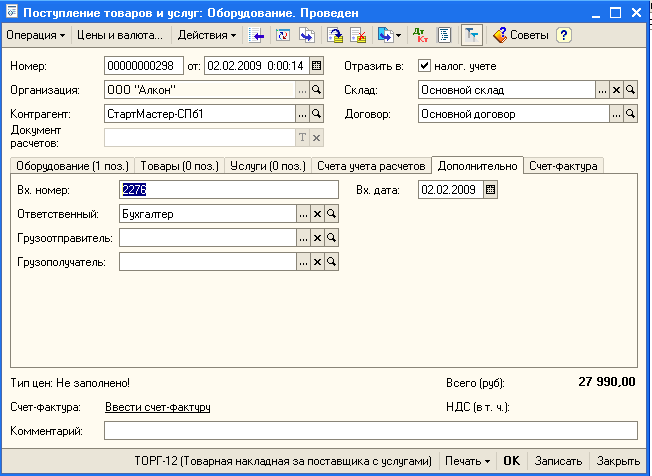Open the Операция dropdown menu
The height and width of the screenshot is (476, 652).
click(35, 35)
